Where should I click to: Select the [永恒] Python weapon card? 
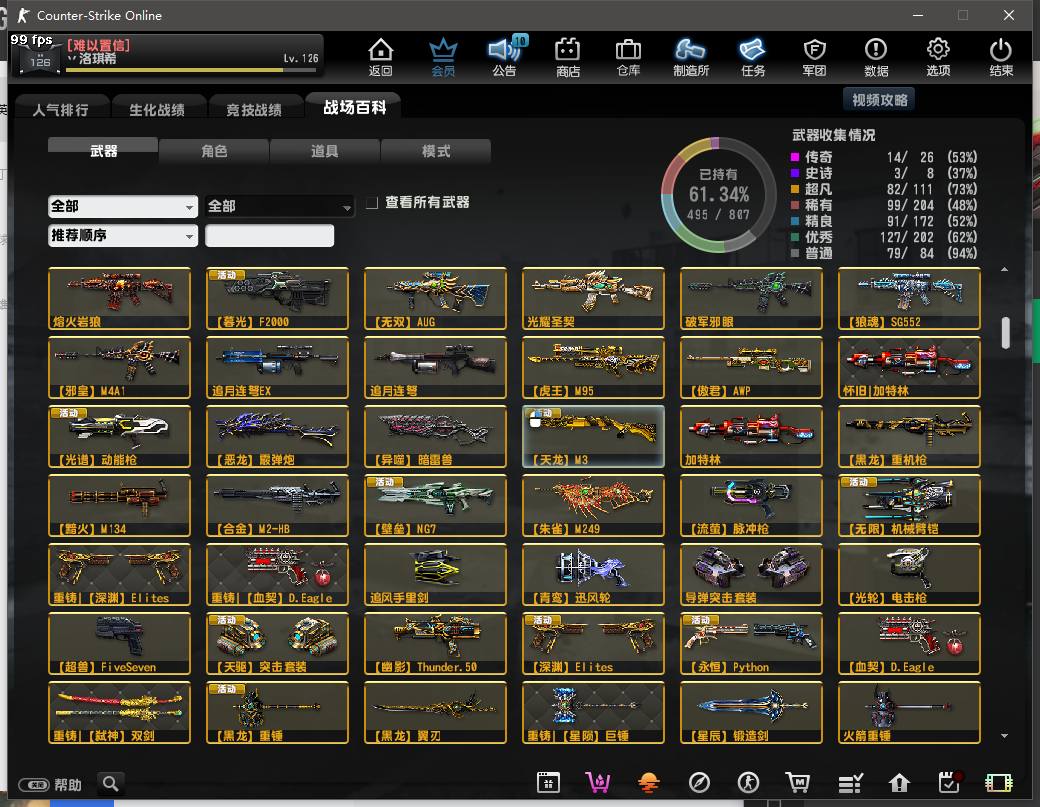coord(751,643)
